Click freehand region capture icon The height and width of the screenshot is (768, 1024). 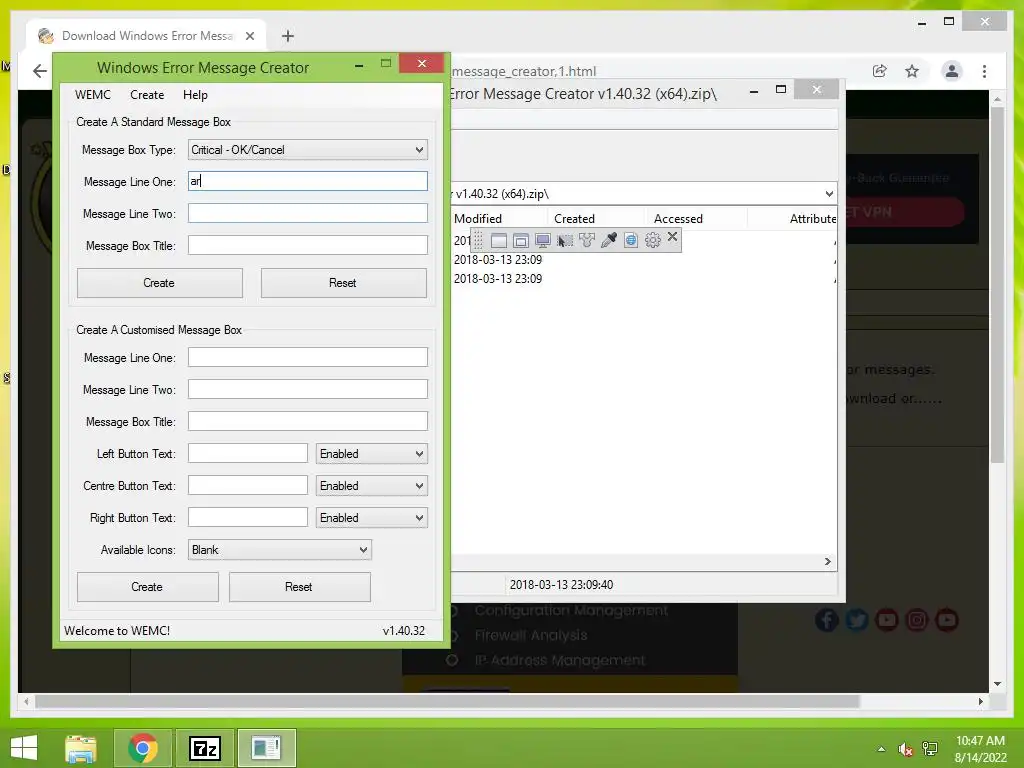(x=586, y=240)
